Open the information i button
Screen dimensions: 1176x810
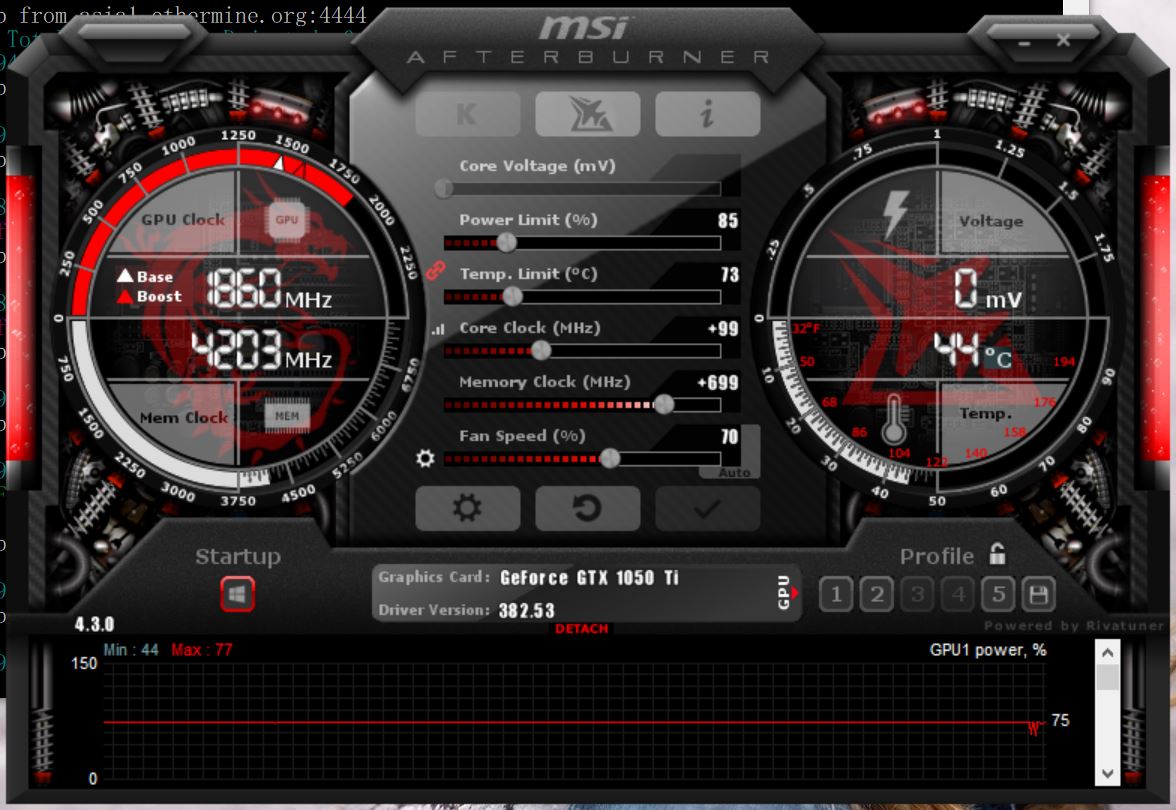click(x=707, y=115)
